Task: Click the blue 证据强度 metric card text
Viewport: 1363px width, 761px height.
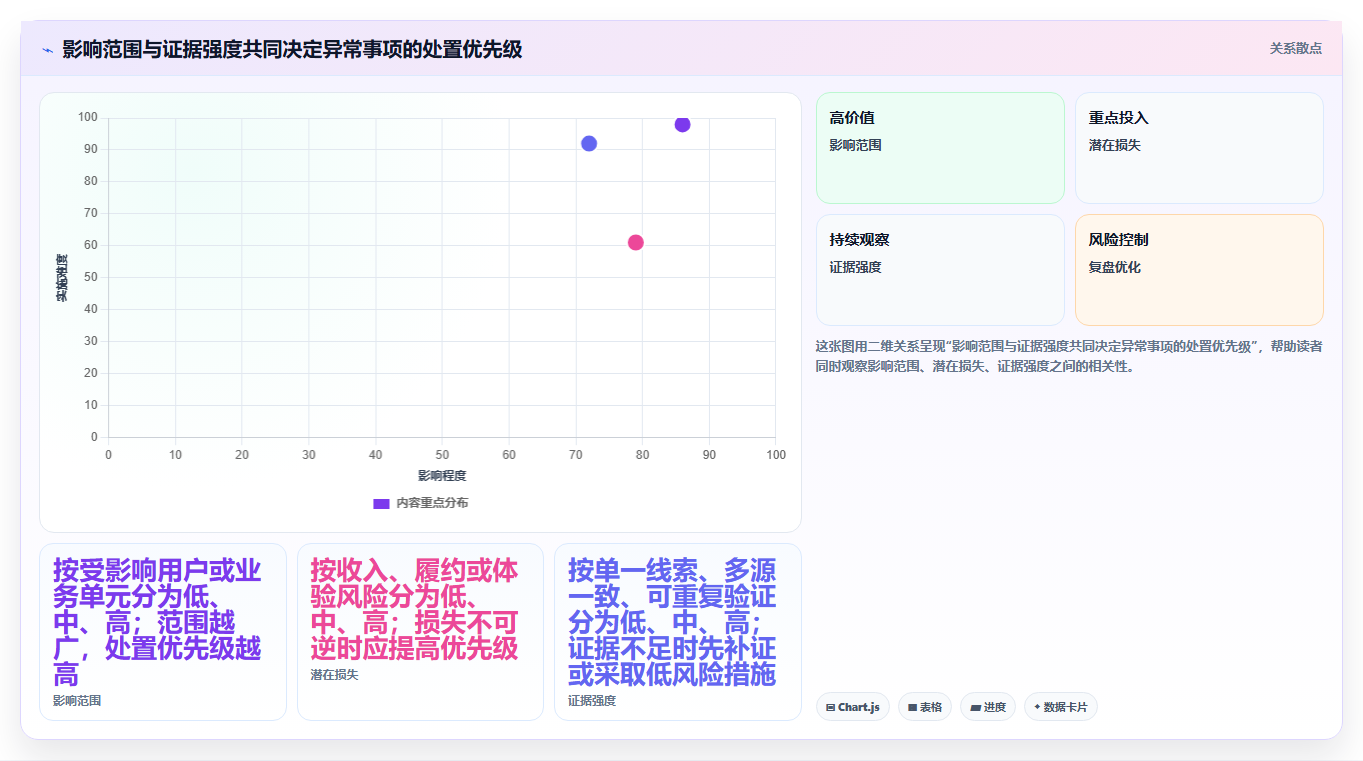Action: [672, 622]
